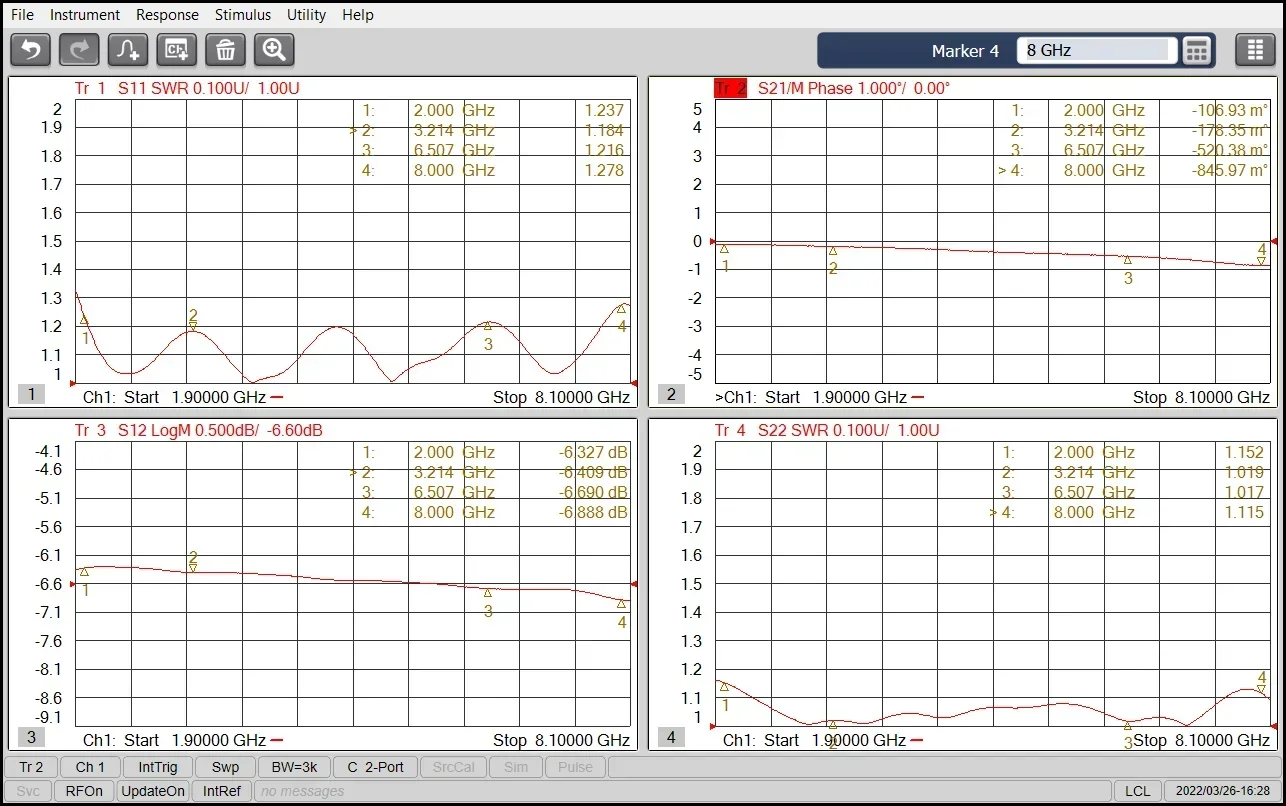This screenshot has height=806, width=1286.
Task: Click the trash delete icon
Action: [x=226, y=49]
